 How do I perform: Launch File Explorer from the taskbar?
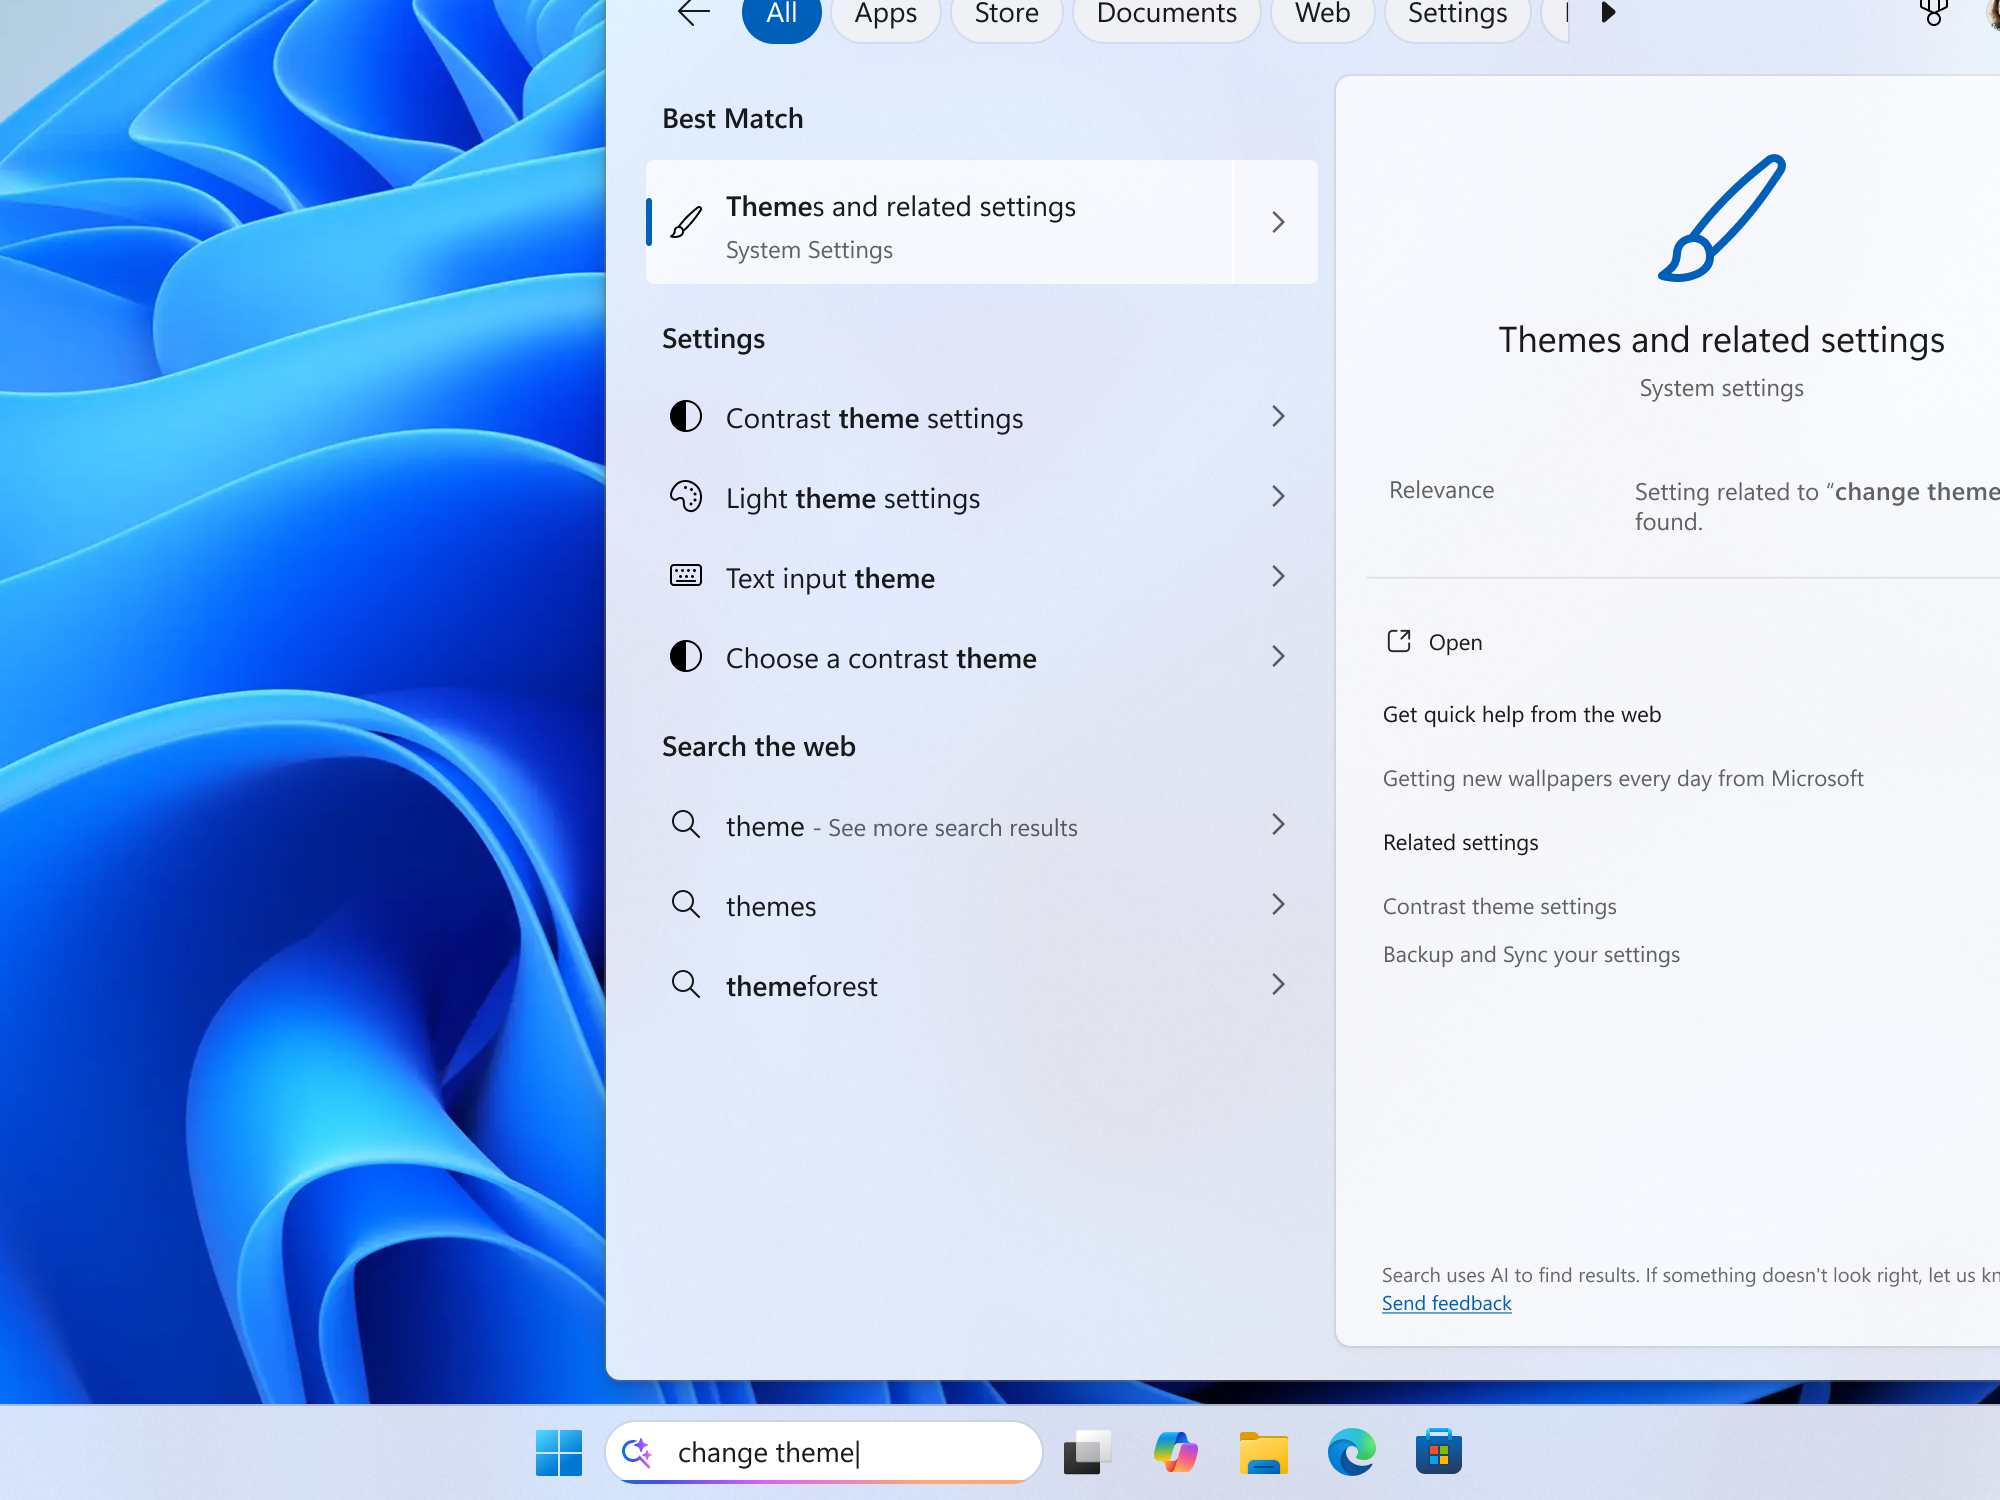pyautogui.click(x=1263, y=1452)
